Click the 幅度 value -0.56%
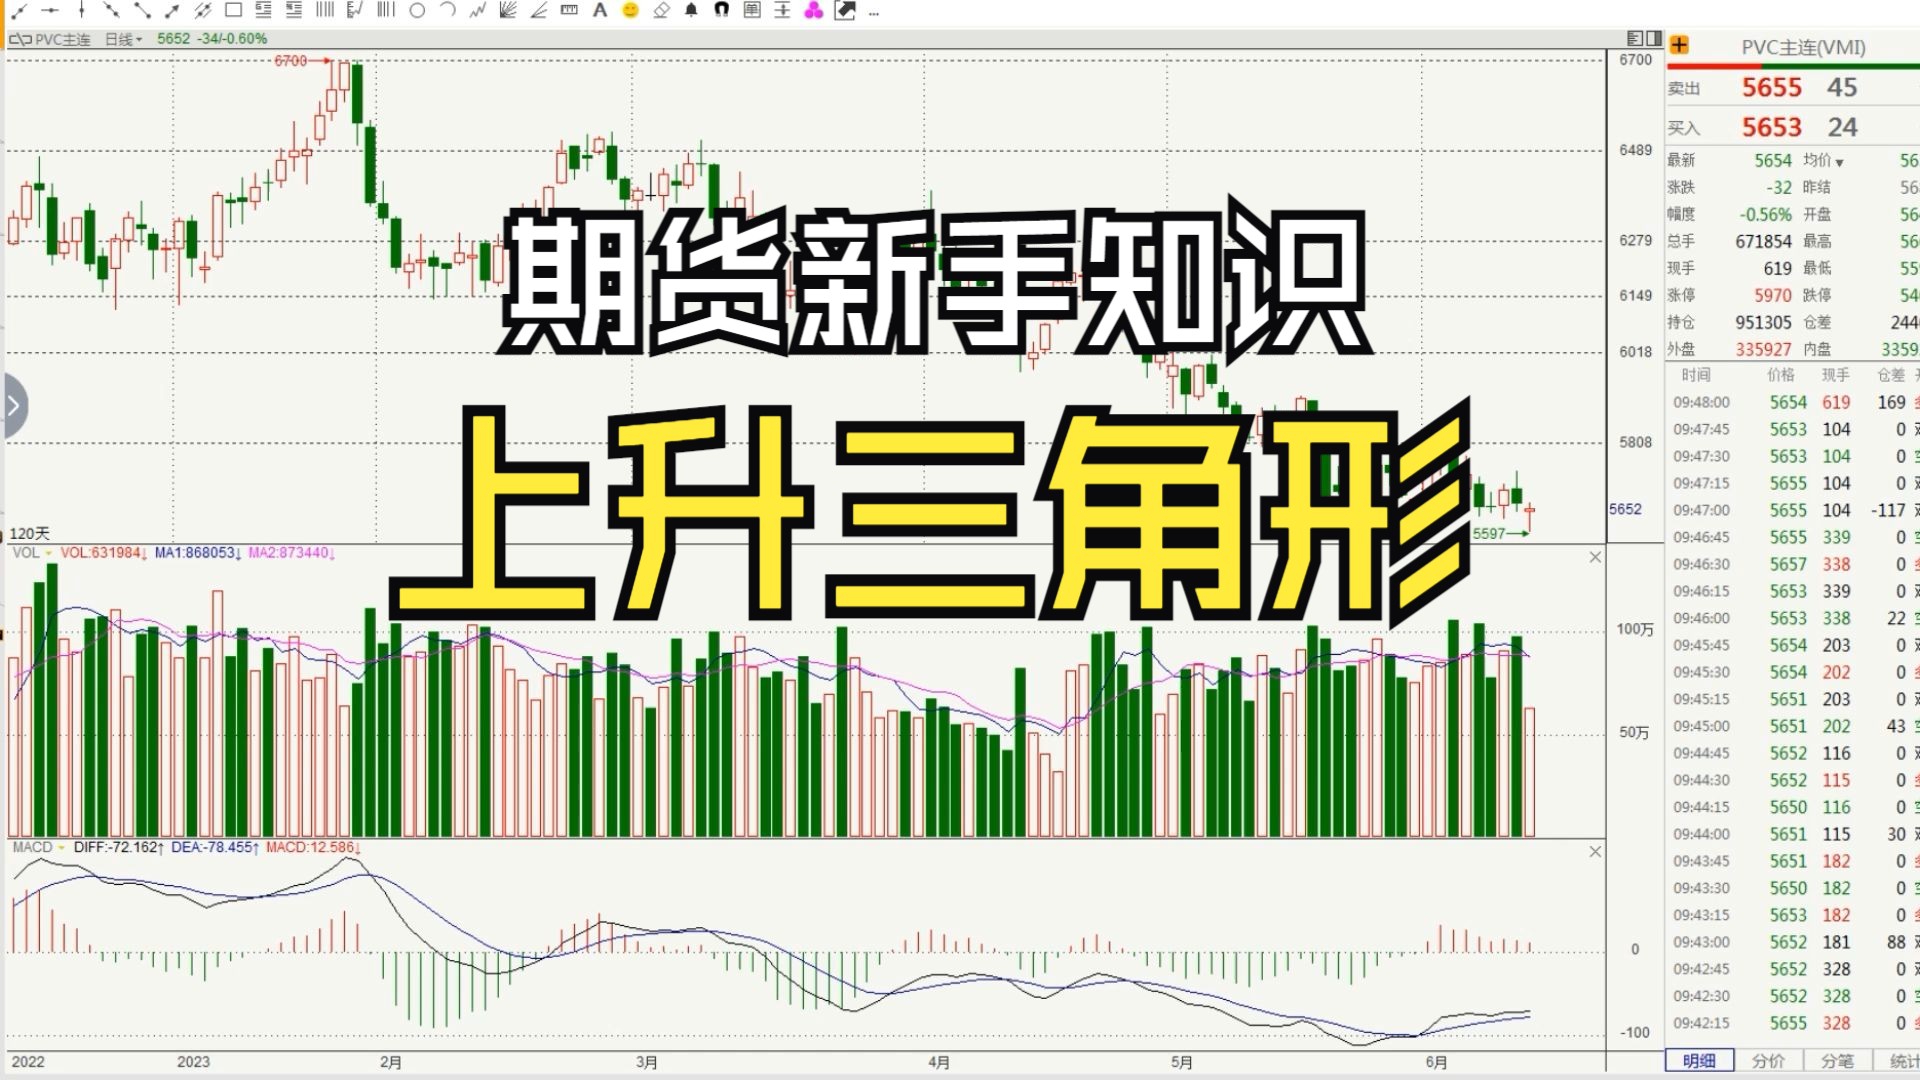Image resolution: width=1920 pixels, height=1080 pixels. point(1765,214)
